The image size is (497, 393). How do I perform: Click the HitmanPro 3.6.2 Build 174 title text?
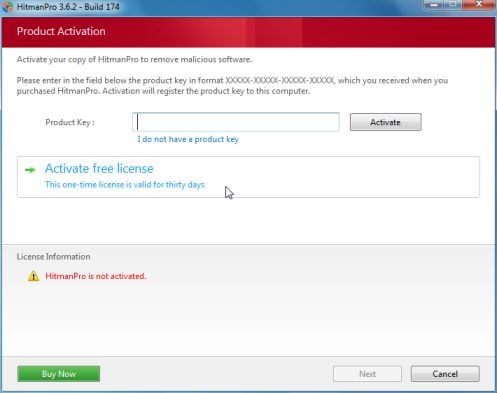(68, 7)
